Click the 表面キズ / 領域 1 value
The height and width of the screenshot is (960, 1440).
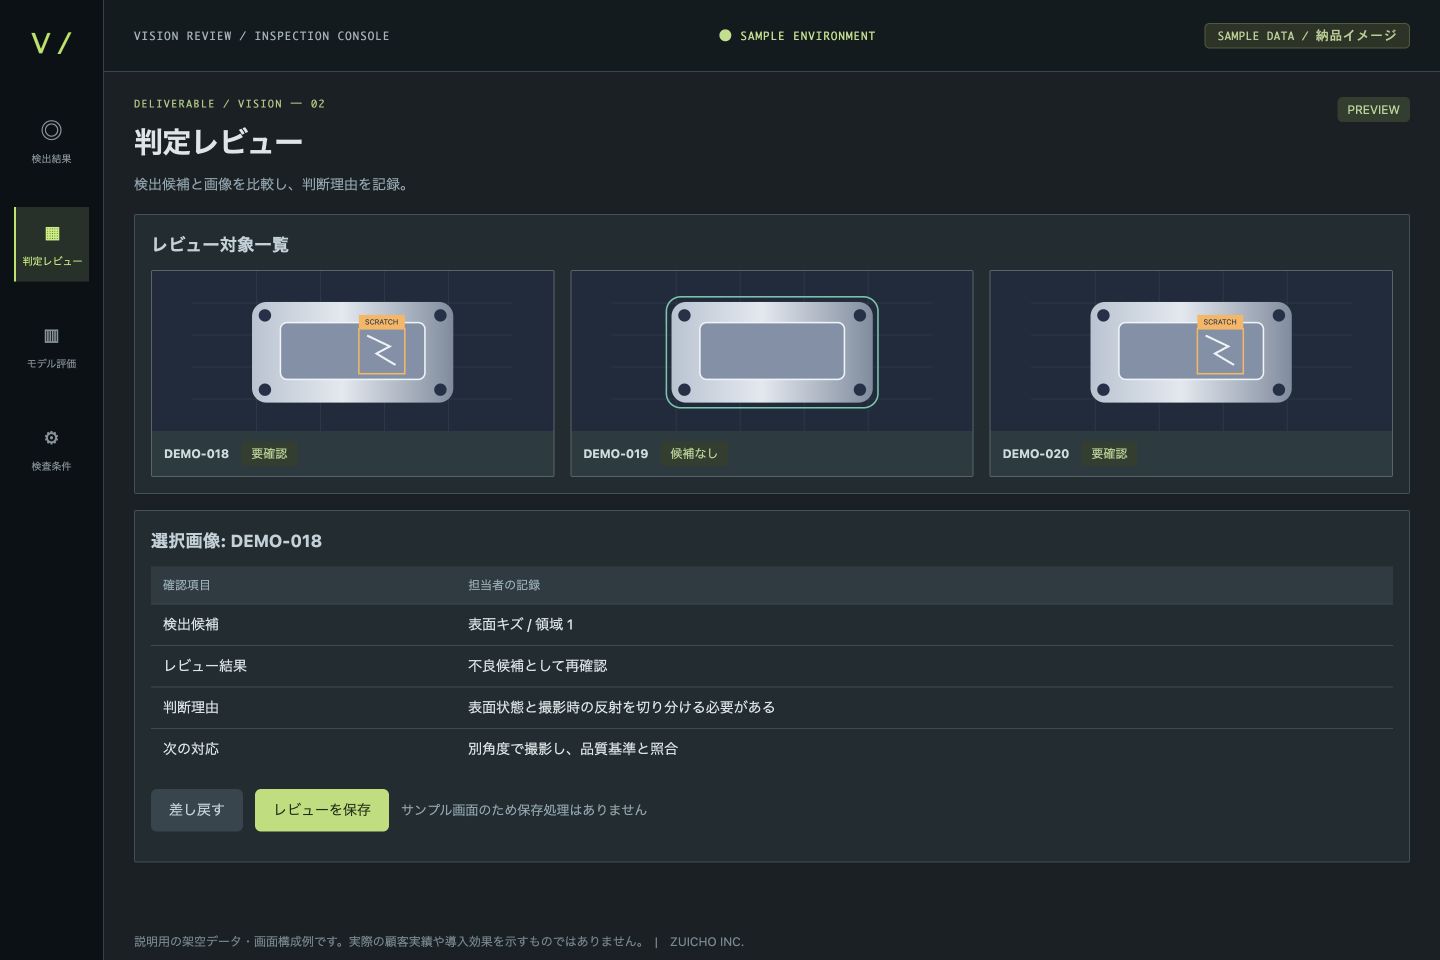(x=521, y=624)
